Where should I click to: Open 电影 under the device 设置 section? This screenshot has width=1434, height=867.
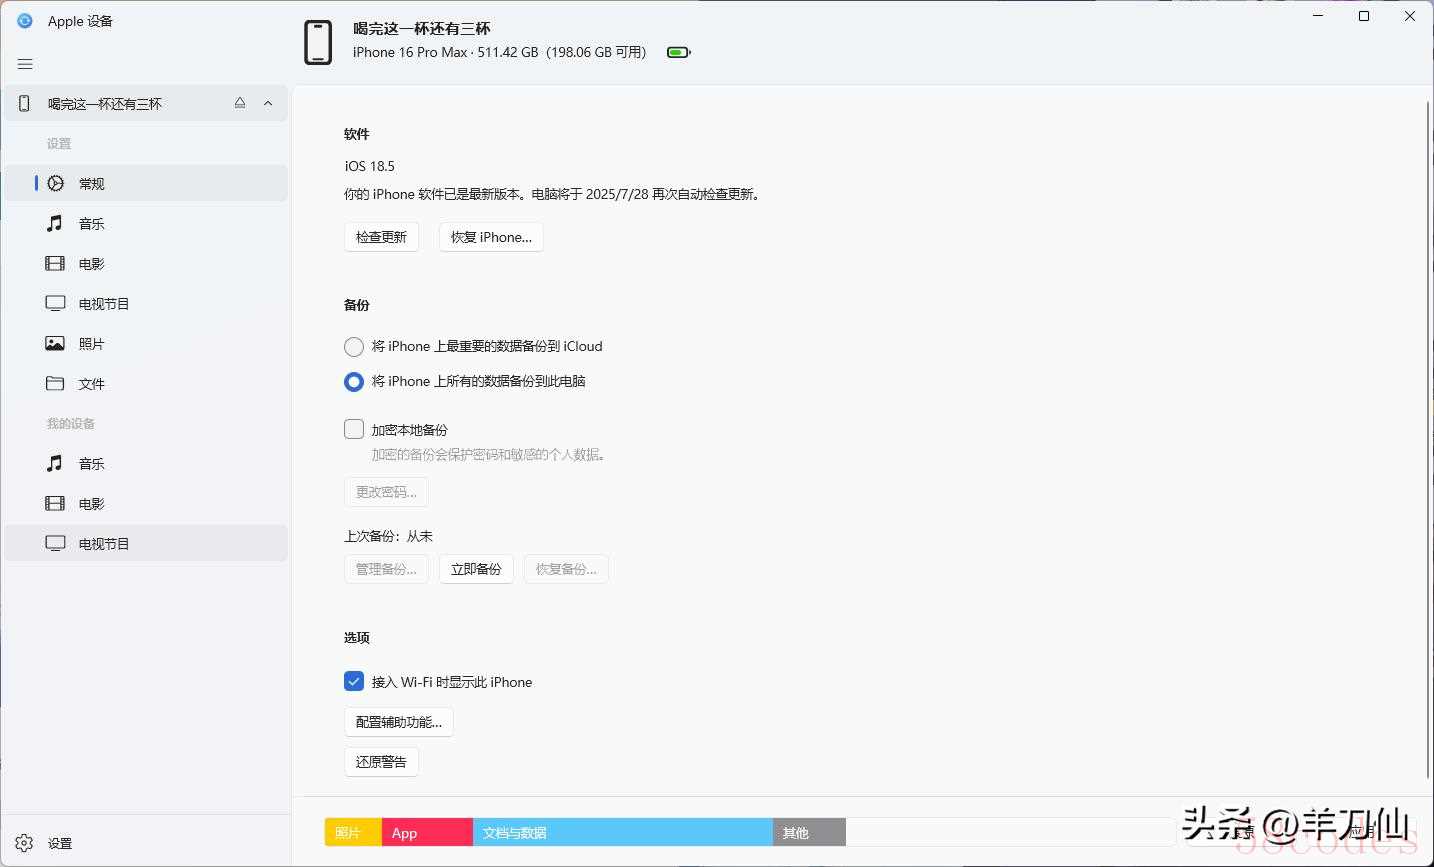click(x=146, y=263)
